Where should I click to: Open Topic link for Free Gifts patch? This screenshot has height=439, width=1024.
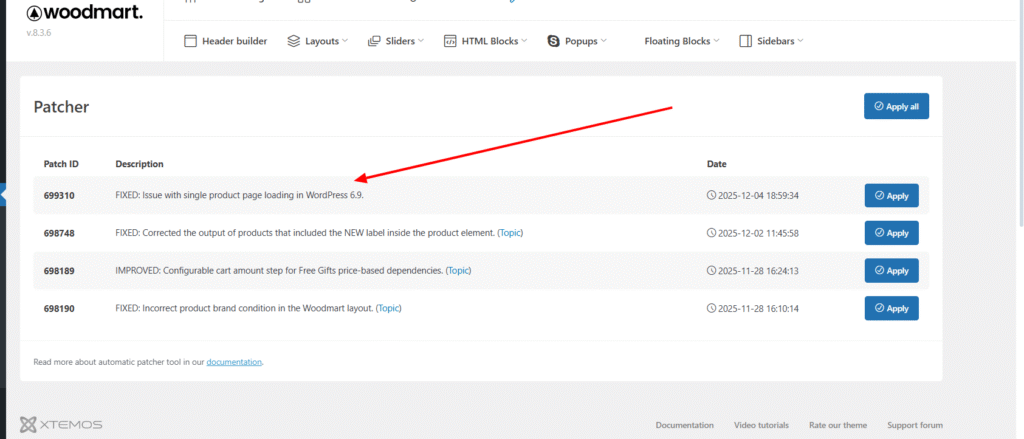pos(458,270)
